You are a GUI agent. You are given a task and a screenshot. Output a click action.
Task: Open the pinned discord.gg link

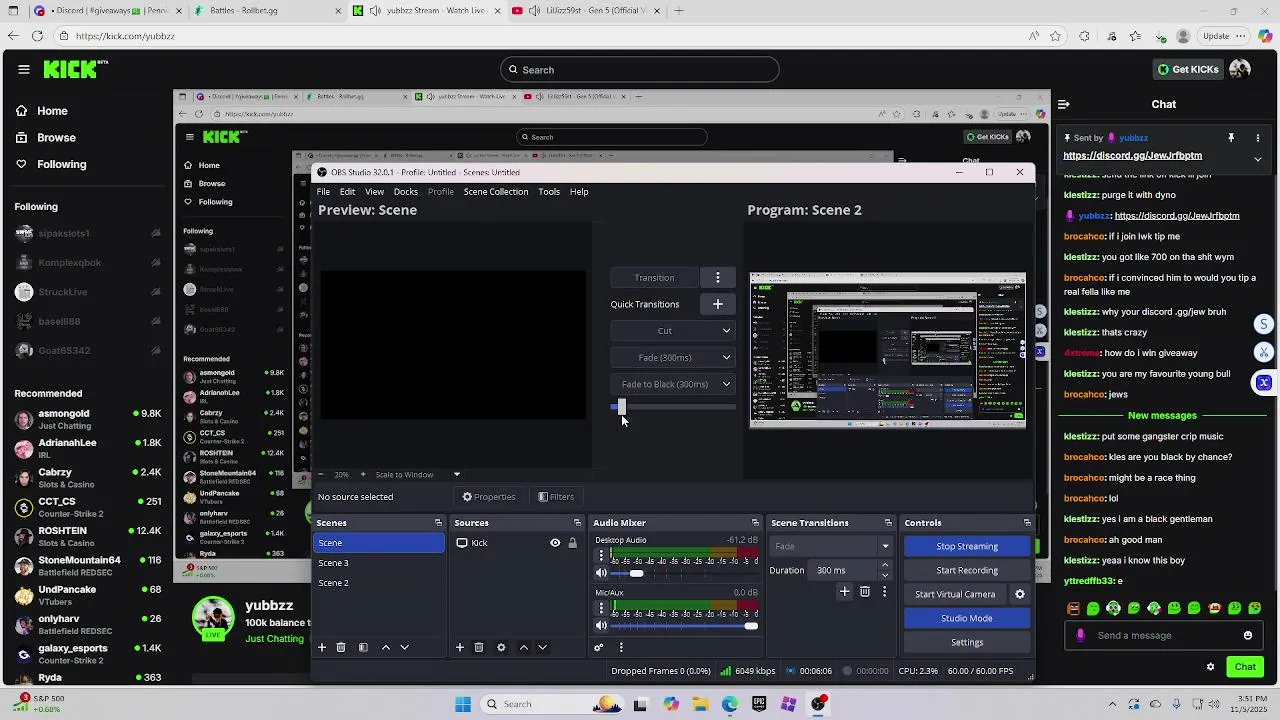tap(1132, 156)
